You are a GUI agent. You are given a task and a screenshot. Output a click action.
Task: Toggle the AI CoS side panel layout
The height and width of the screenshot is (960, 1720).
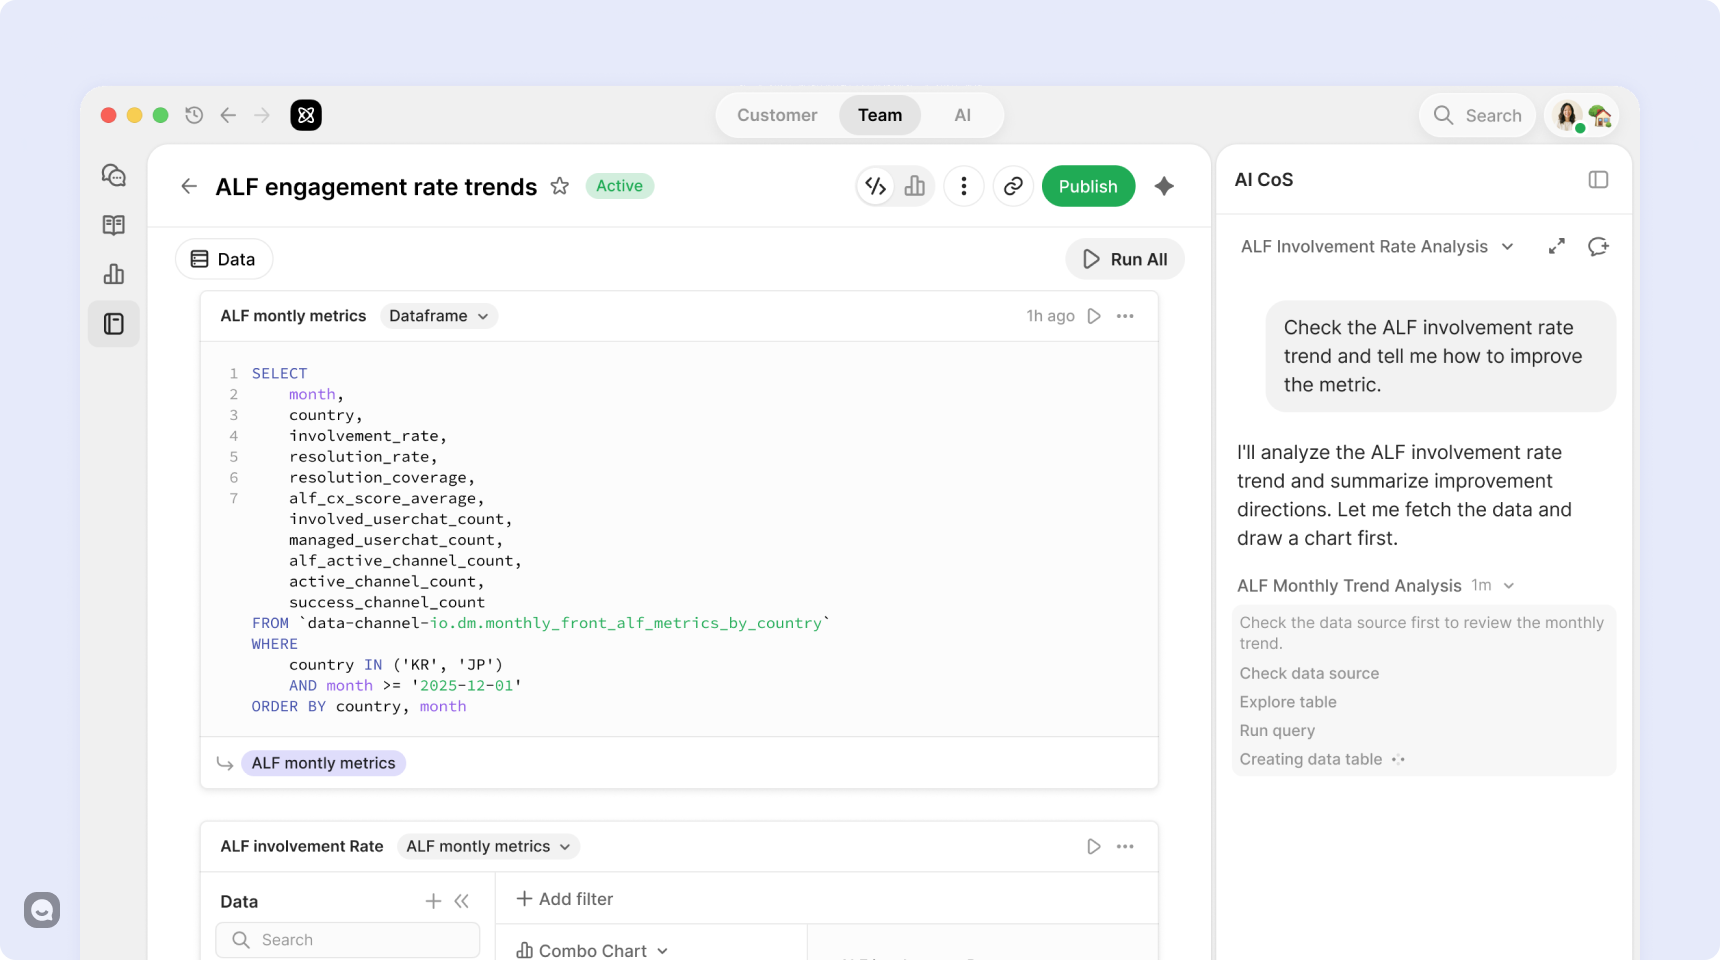[x=1598, y=180]
